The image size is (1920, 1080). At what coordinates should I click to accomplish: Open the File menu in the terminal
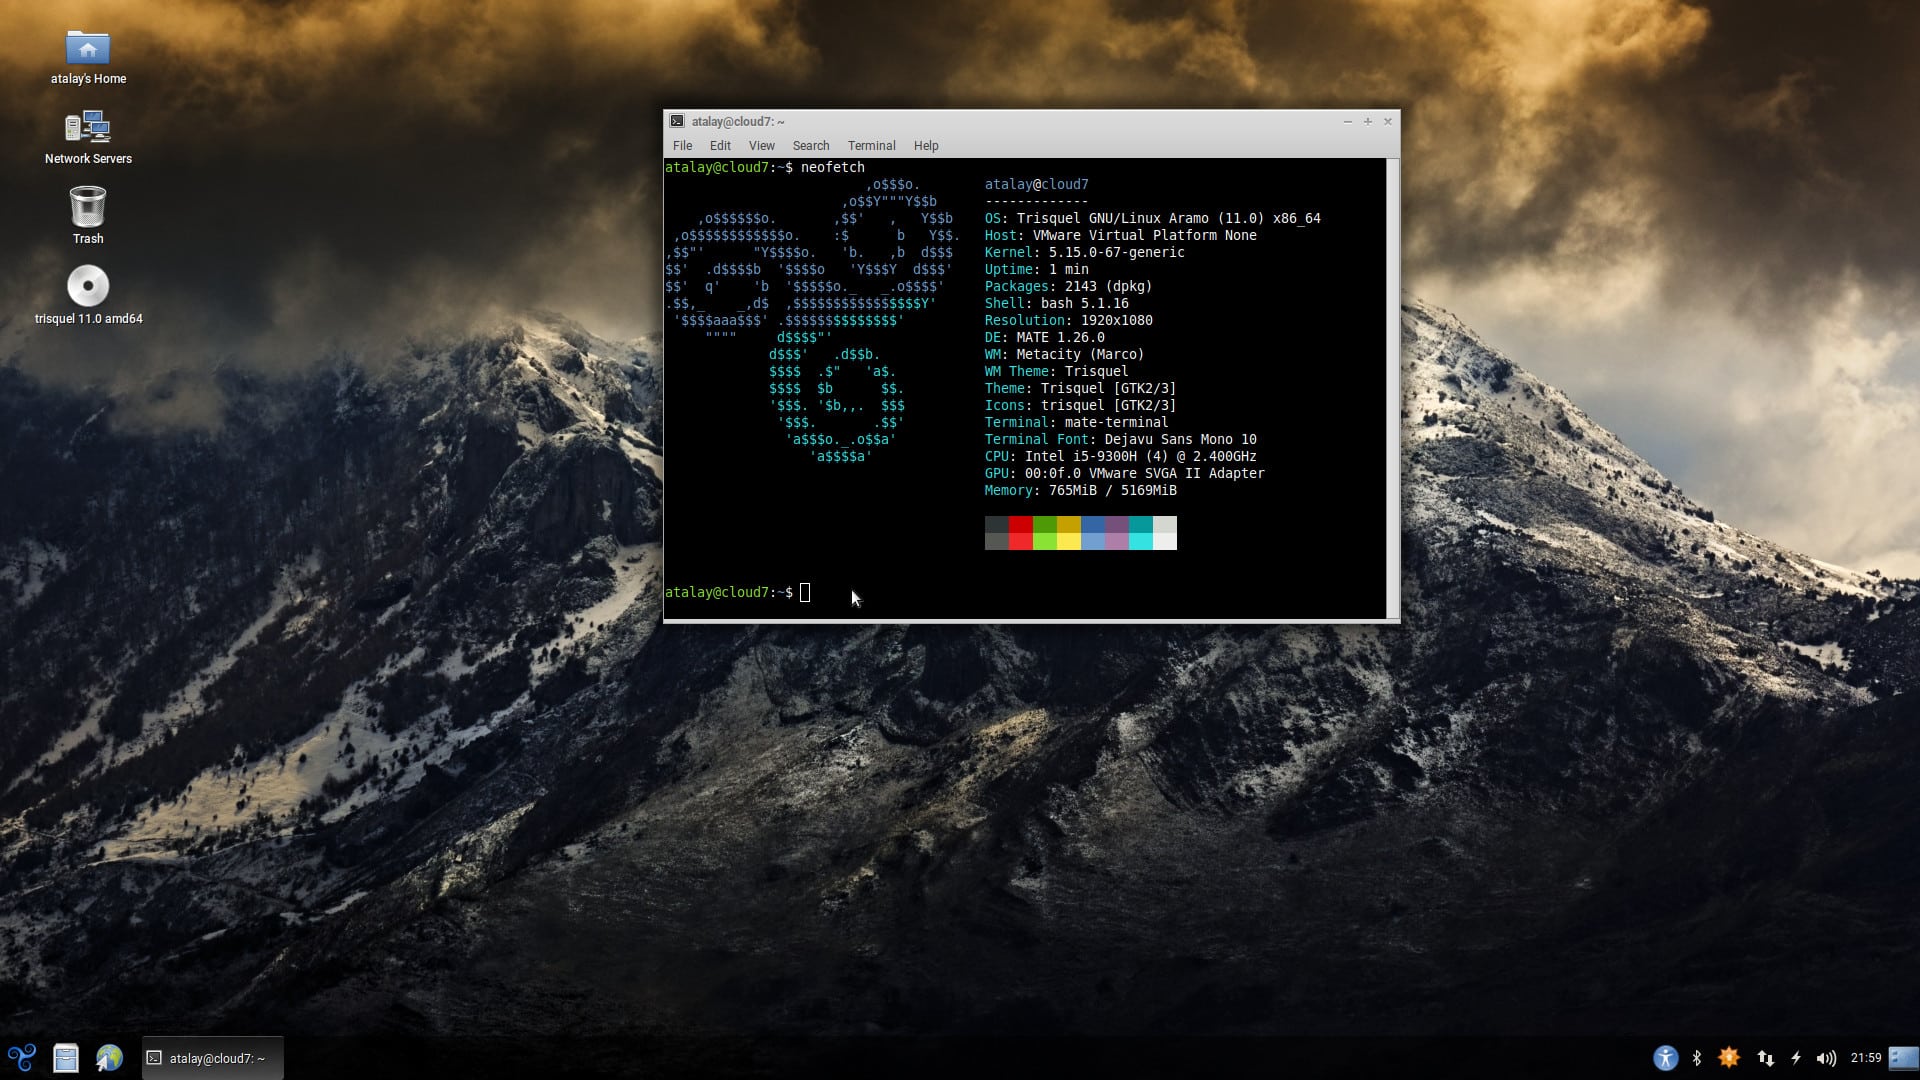coord(682,146)
